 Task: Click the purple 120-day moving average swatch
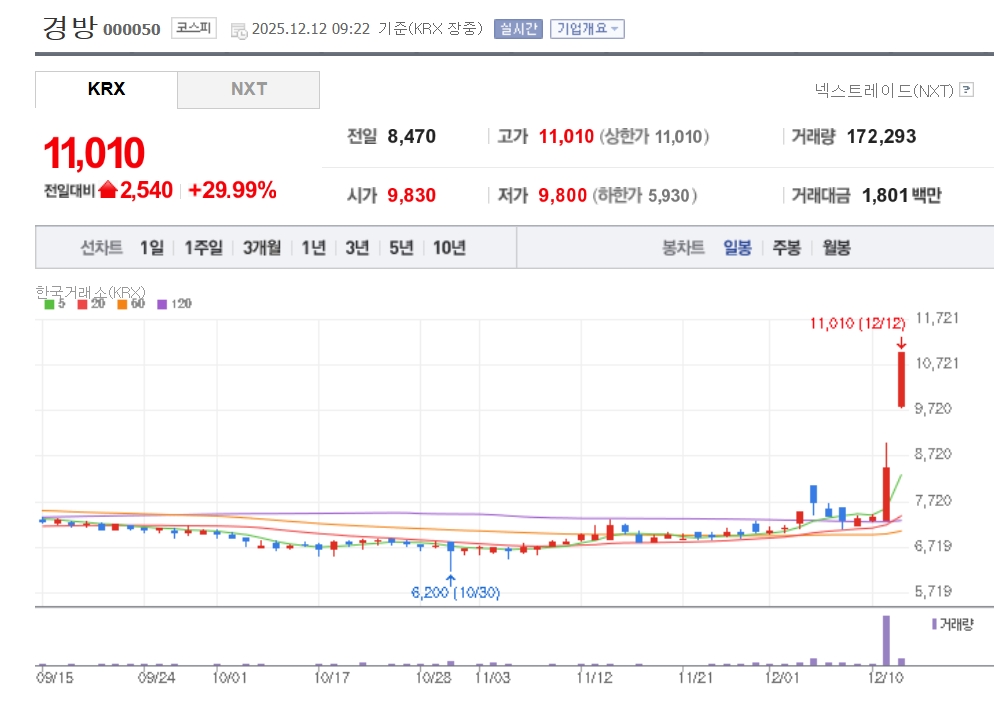163,304
